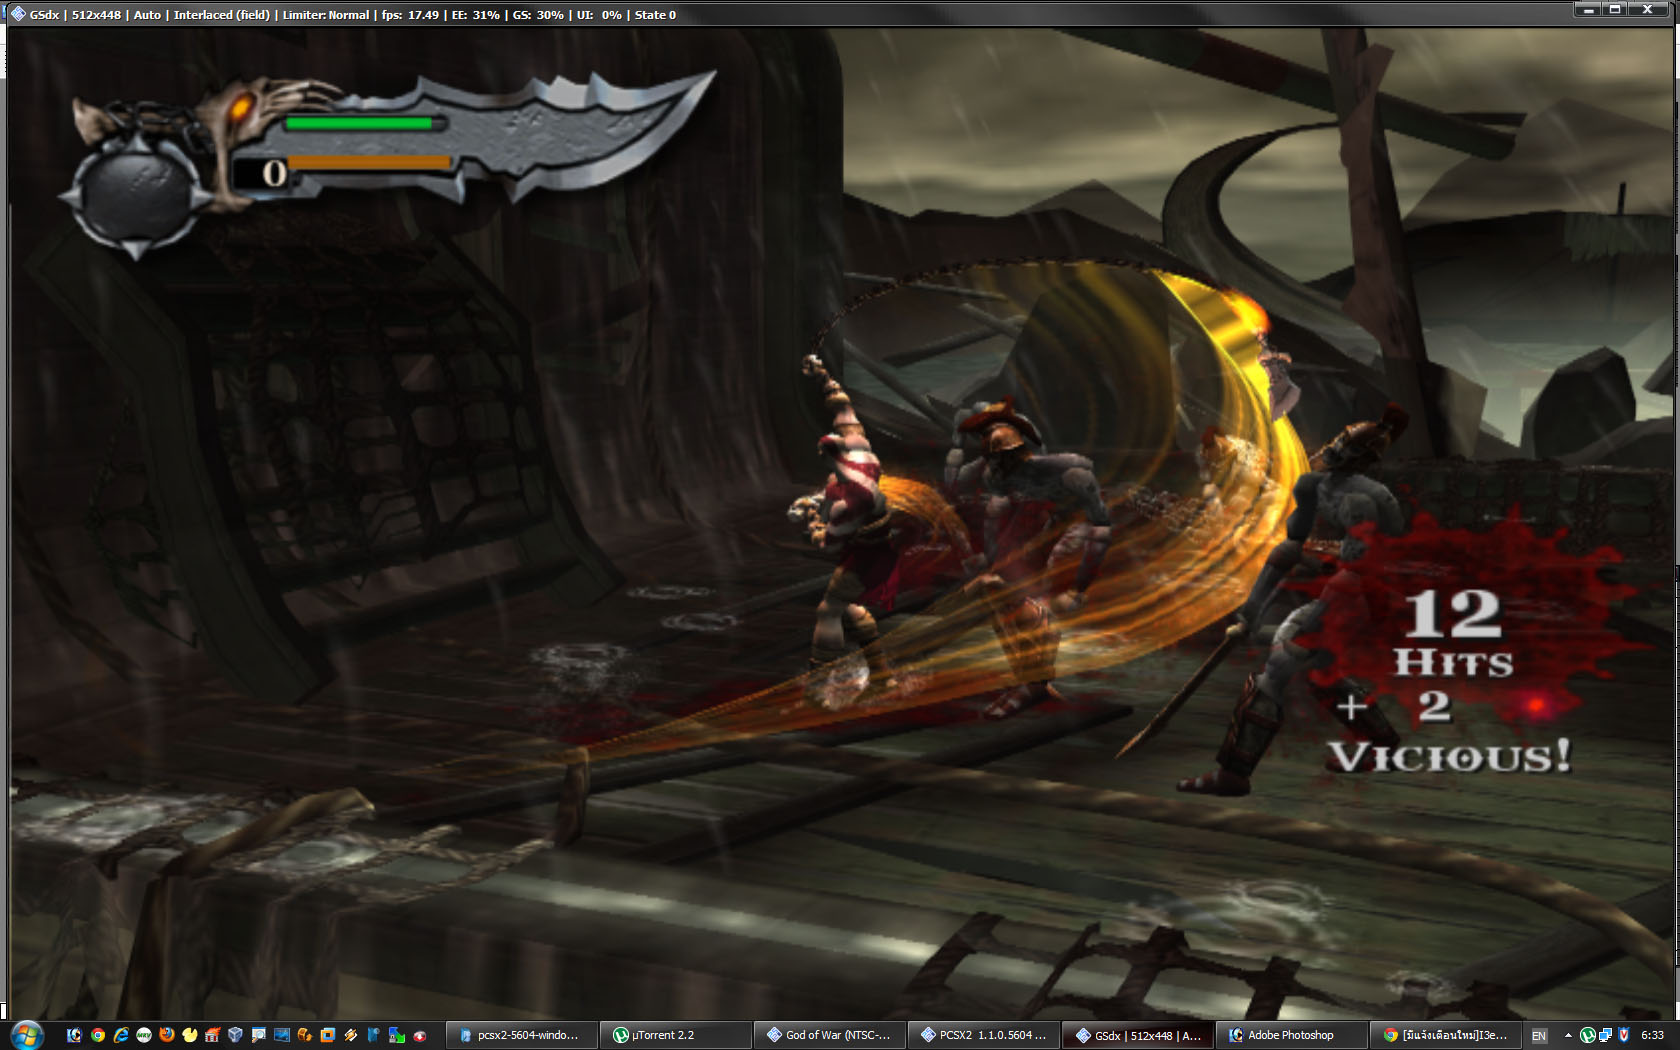Click the GSdx title bar text

353,15
